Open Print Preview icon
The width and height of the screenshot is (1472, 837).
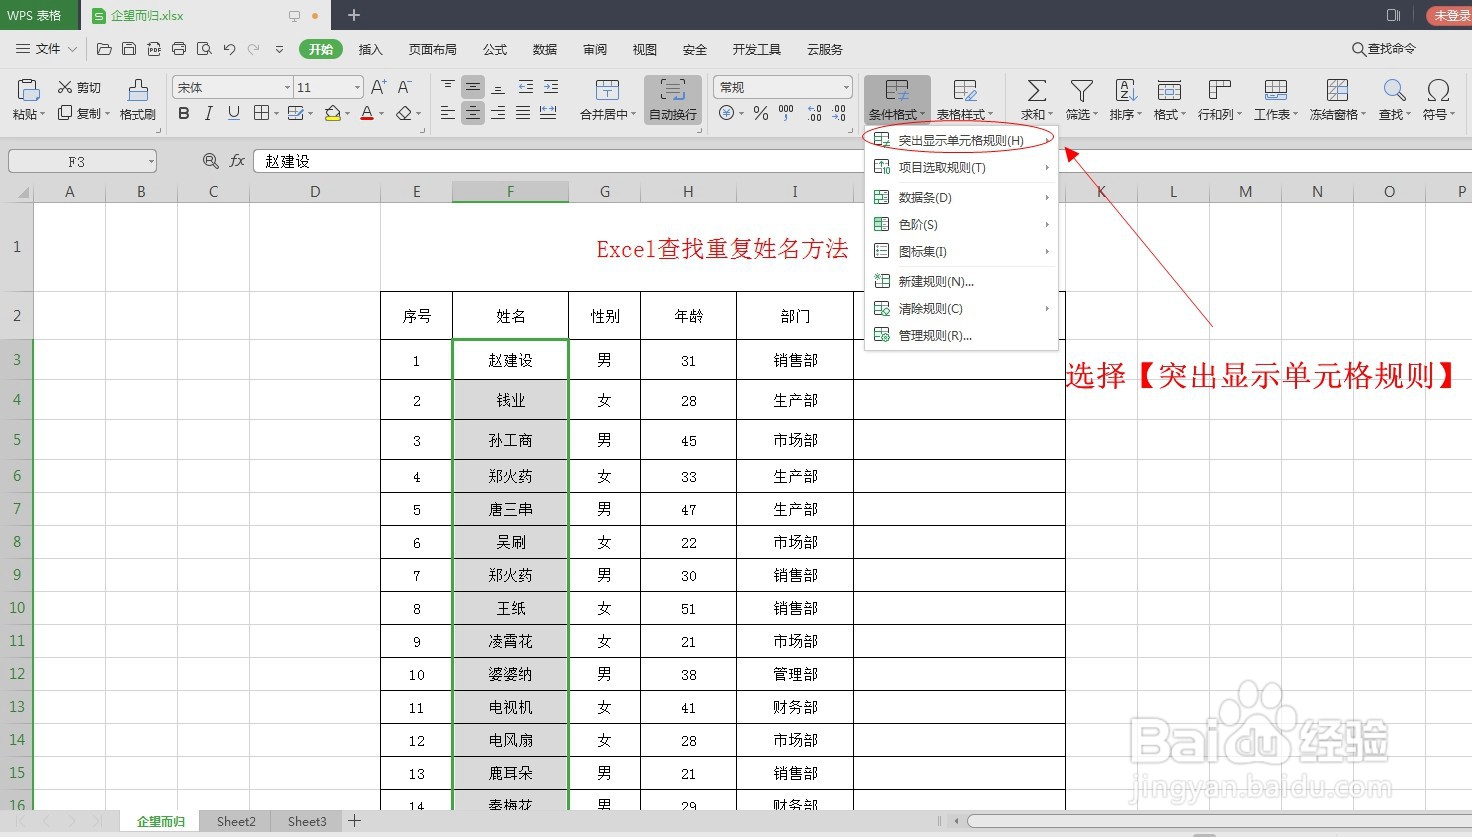click(x=204, y=48)
